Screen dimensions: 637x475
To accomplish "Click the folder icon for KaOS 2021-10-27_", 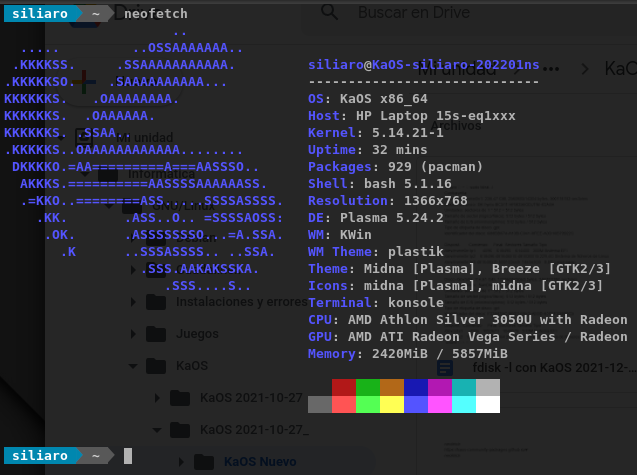I will pos(180,430).
